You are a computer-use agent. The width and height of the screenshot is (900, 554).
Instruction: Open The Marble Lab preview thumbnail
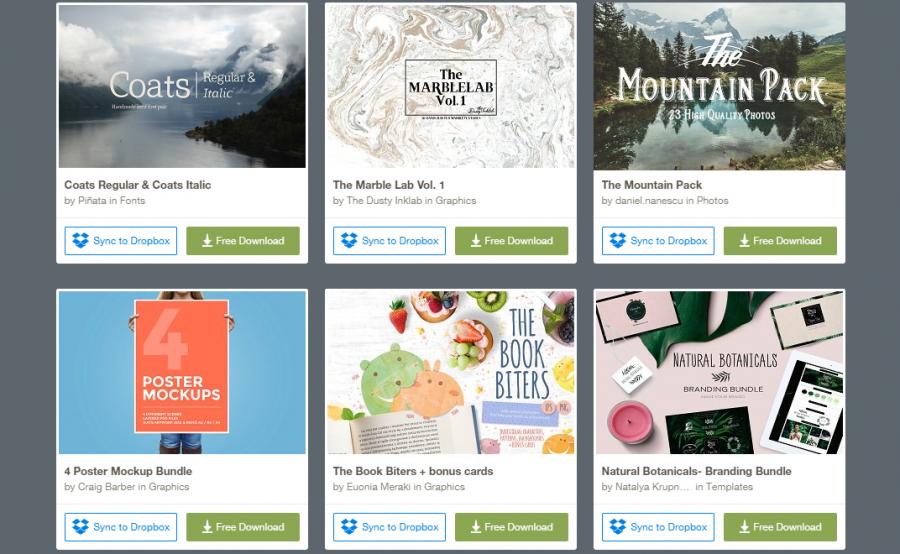451,86
